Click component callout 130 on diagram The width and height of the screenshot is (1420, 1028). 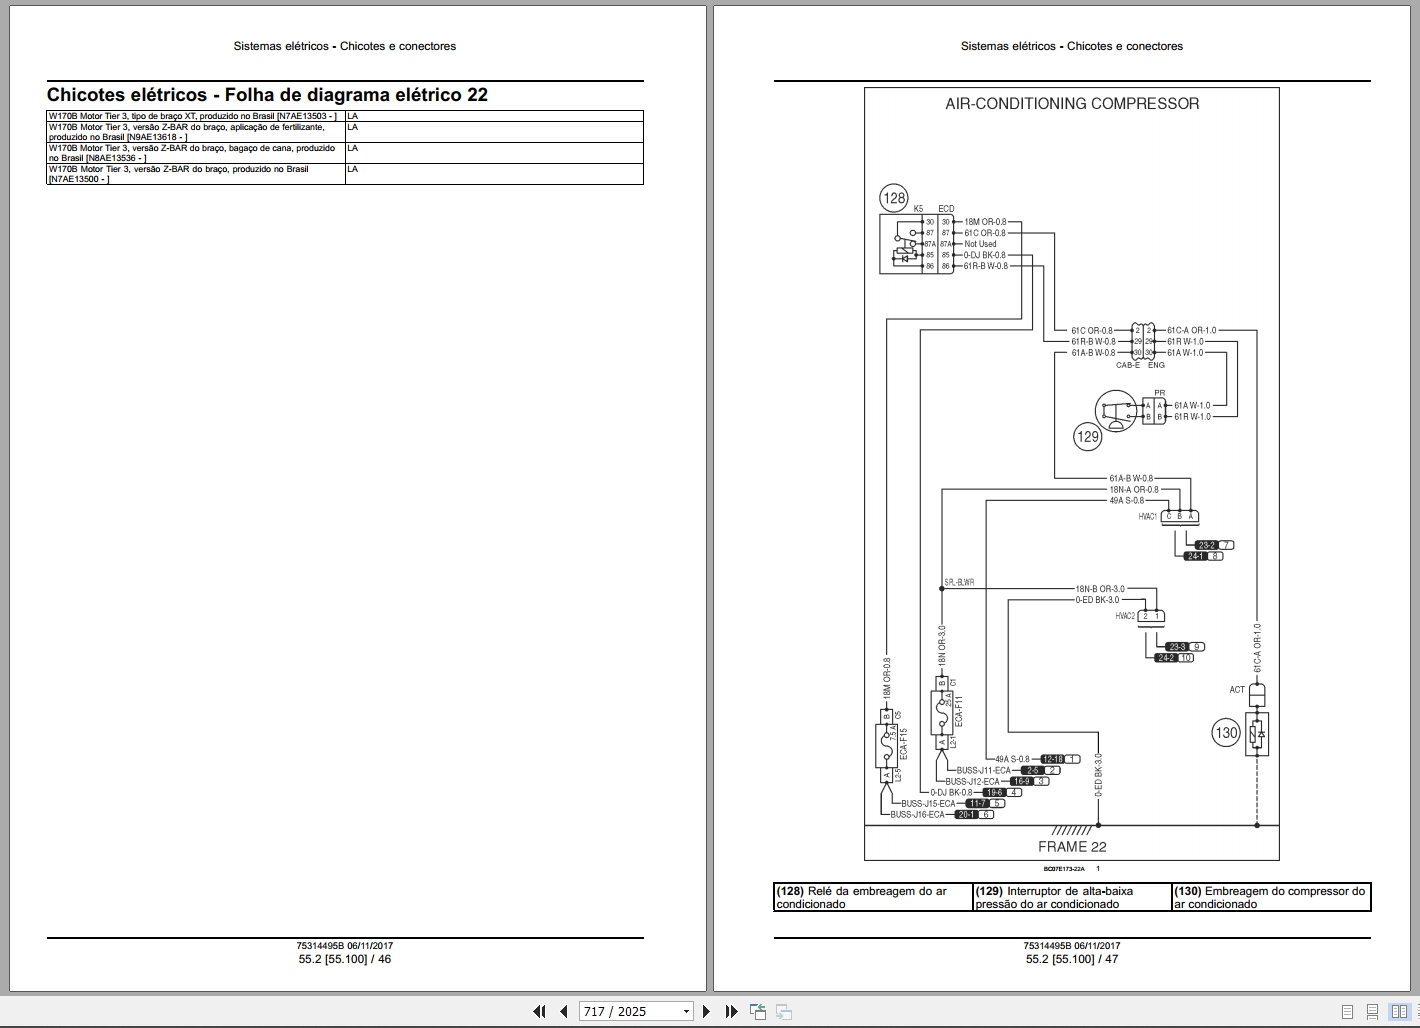coord(1226,732)
